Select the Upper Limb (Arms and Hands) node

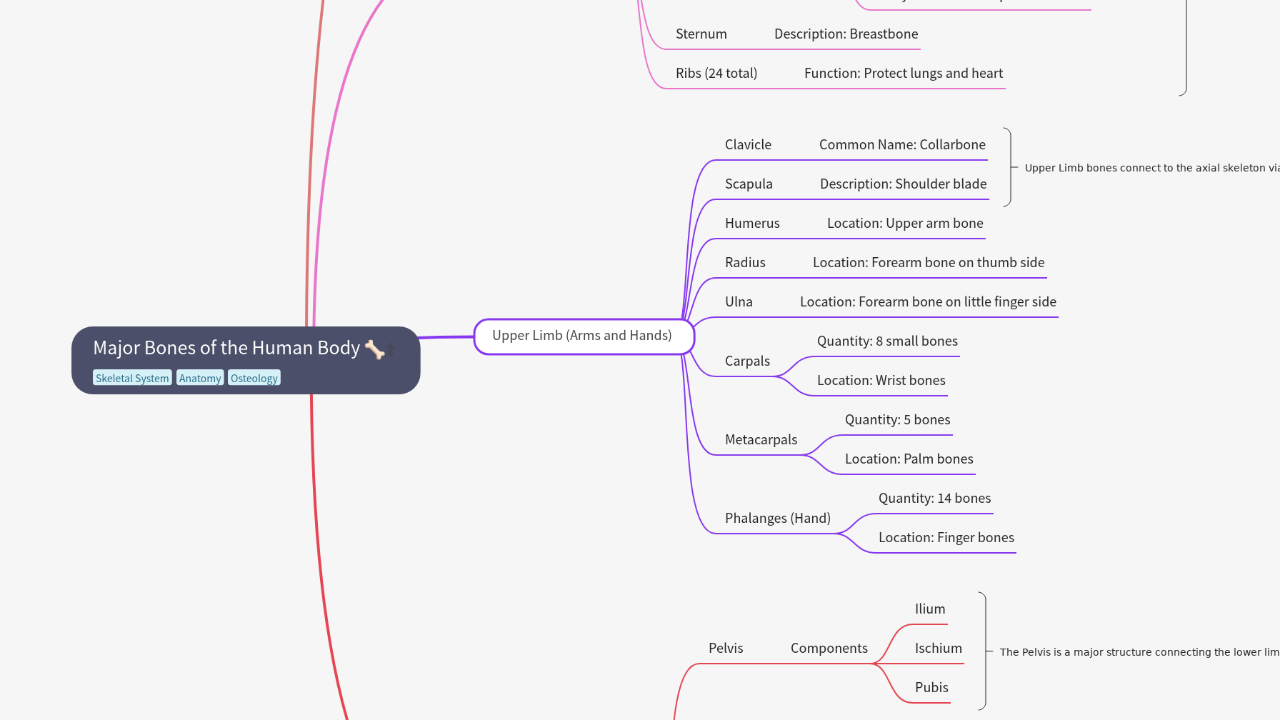point(583,336)
